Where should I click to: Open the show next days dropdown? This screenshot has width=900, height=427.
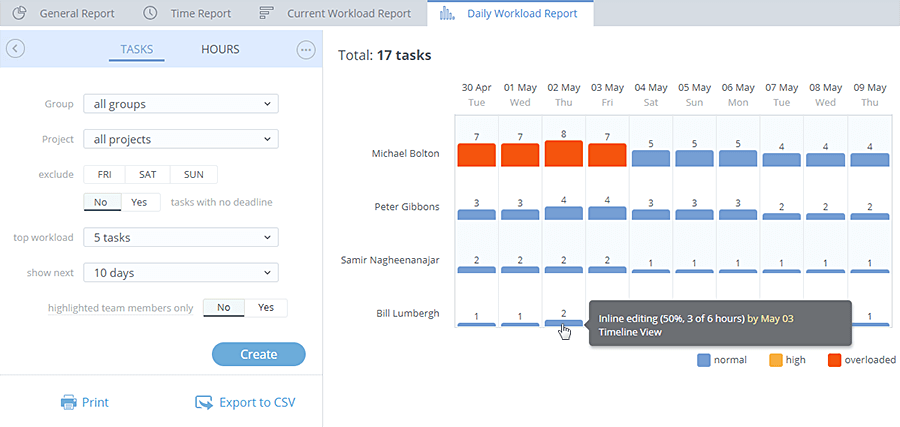pyautogui.click(x=181, y=273)
